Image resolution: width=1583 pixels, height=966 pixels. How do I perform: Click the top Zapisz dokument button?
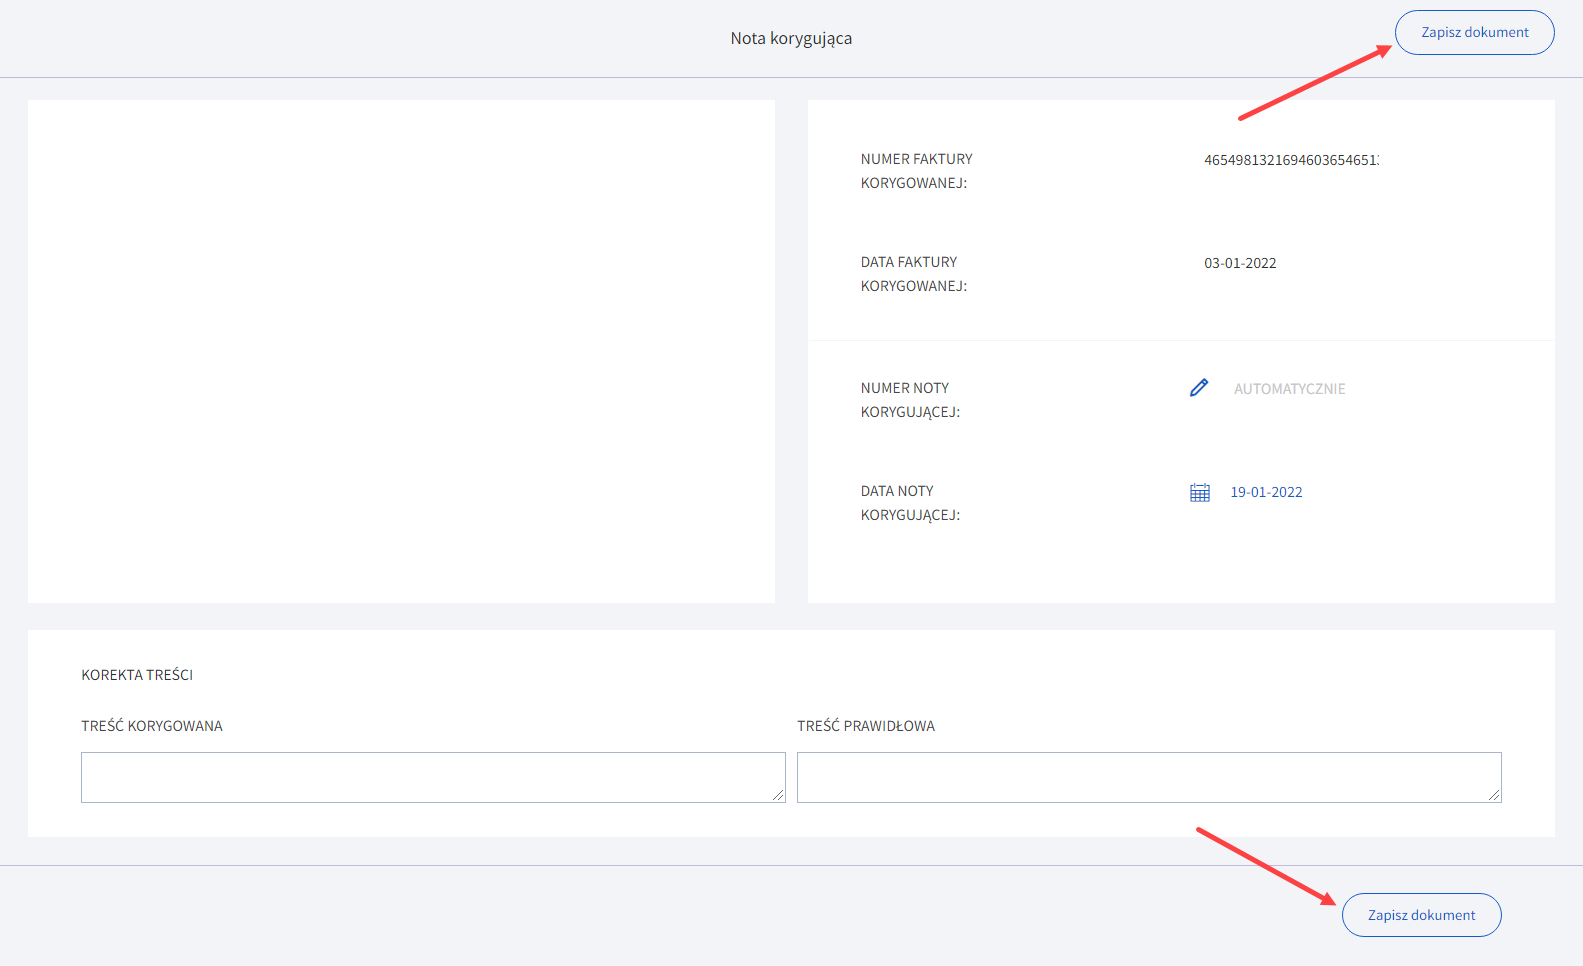click(1474, 32)
